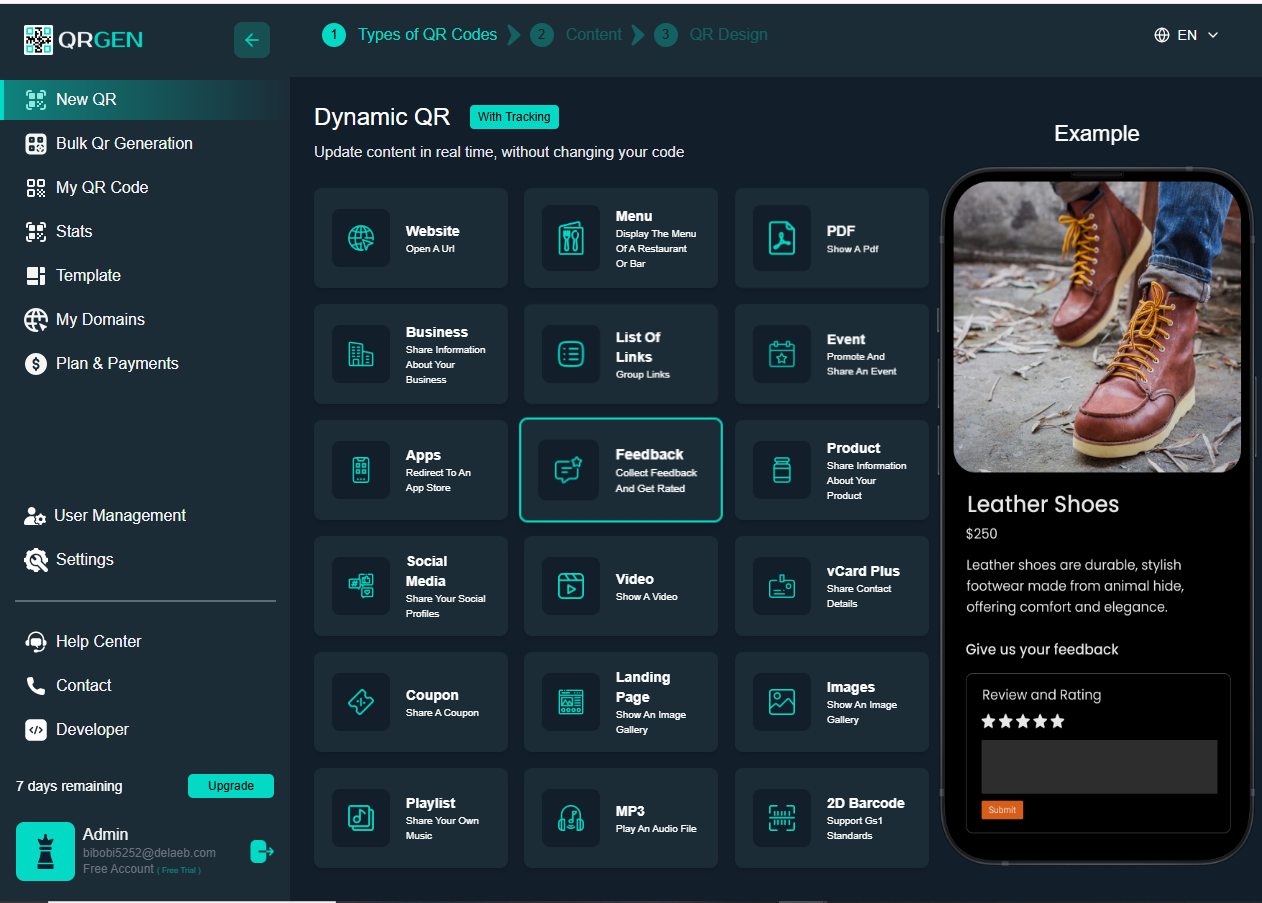Click the Leather Shoes boot image
Screen dimensions: 1262x903
[x=1097, y=325]
